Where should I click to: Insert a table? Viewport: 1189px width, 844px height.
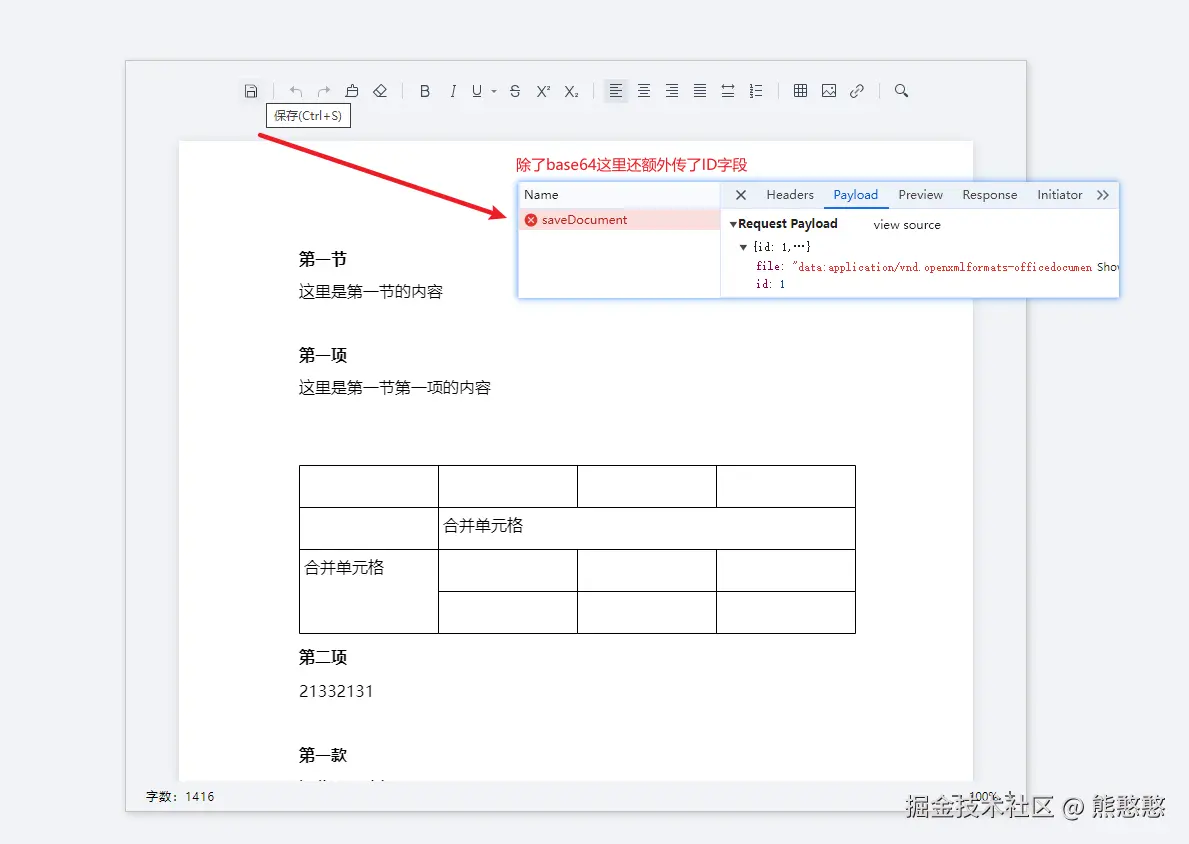[800, 91]
